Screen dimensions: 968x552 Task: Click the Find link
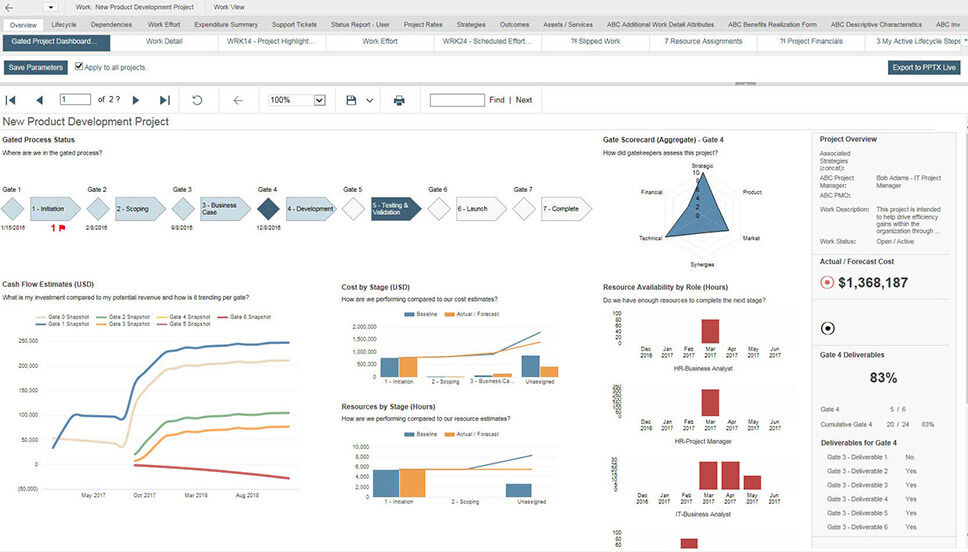tap(496, 100)
